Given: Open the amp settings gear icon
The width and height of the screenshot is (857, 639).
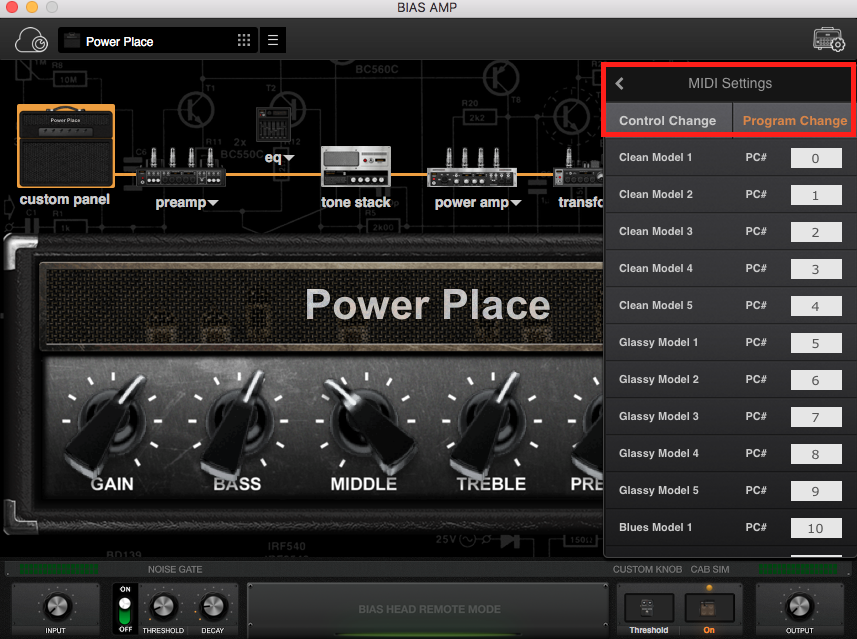Looking at the screenshot, I should (x=829, y=39).
